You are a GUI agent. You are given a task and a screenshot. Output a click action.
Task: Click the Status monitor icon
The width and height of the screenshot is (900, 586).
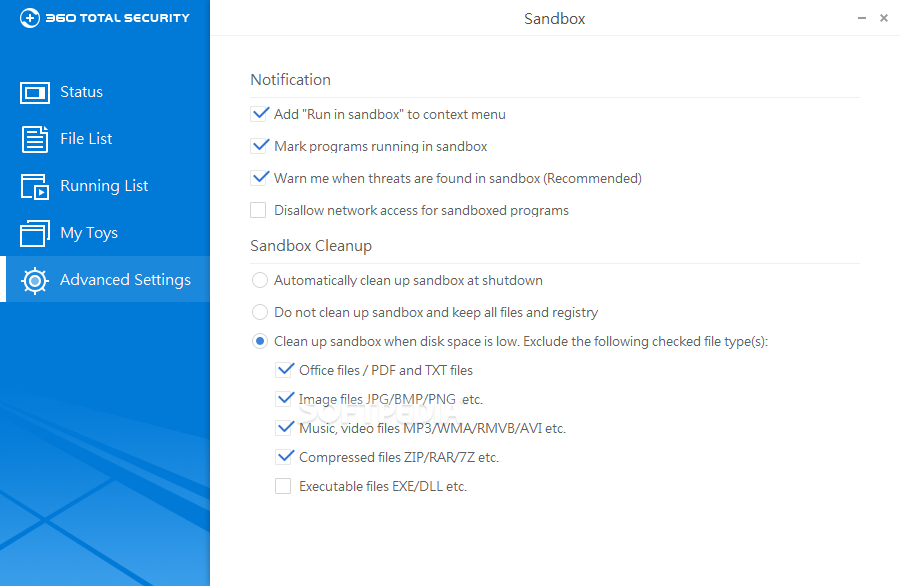click(x=35, y=92)
